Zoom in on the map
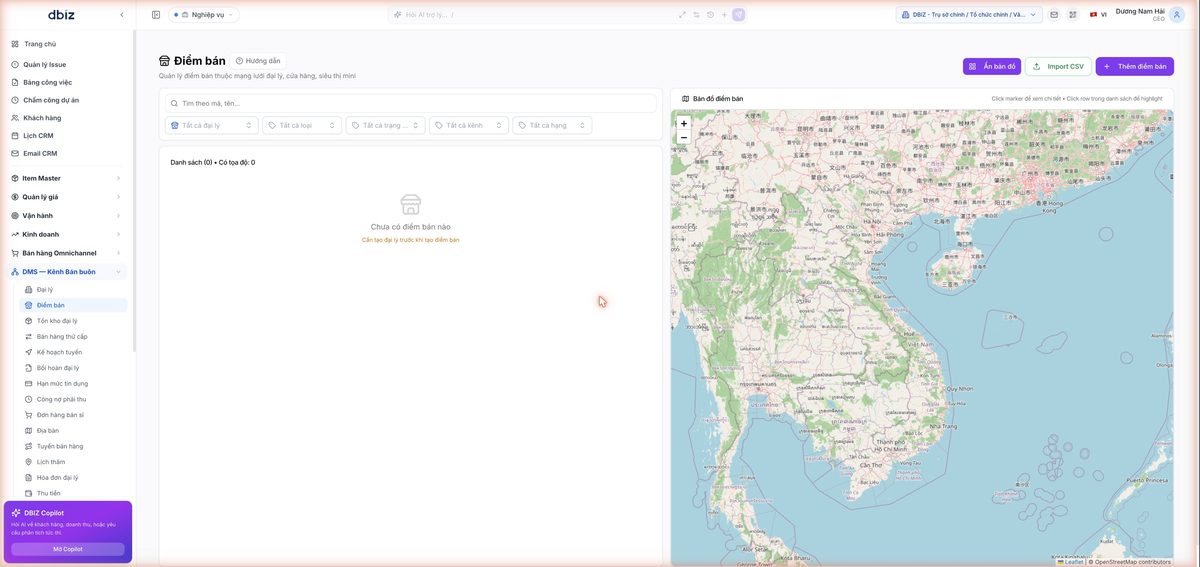This screenshot has width=1200, height=567. (x=684, y=124)
